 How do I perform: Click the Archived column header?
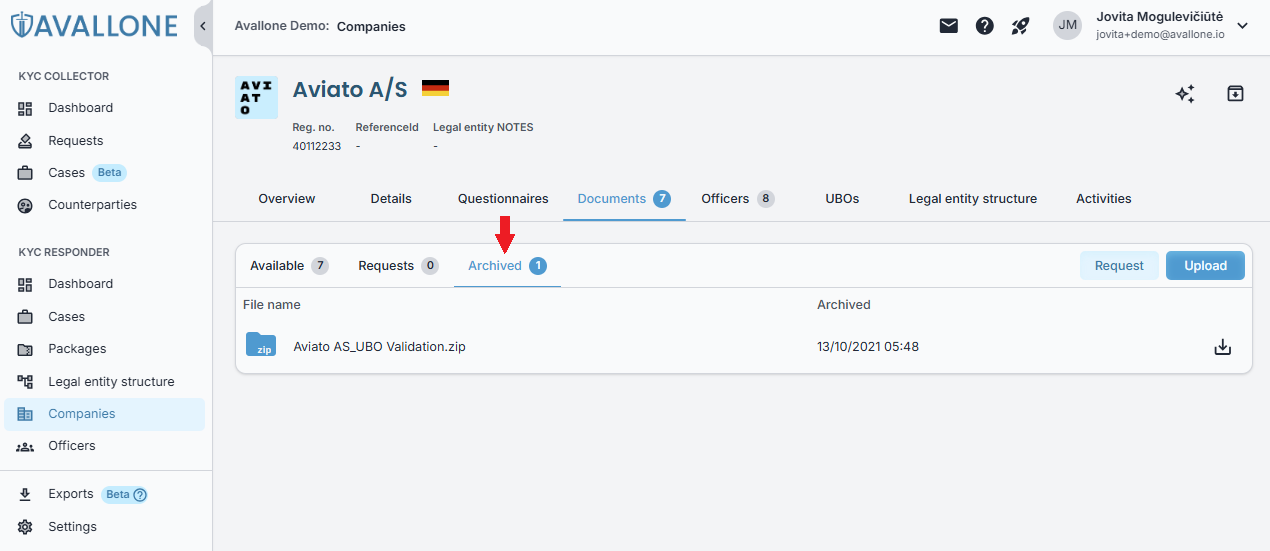tap(844, 305)
